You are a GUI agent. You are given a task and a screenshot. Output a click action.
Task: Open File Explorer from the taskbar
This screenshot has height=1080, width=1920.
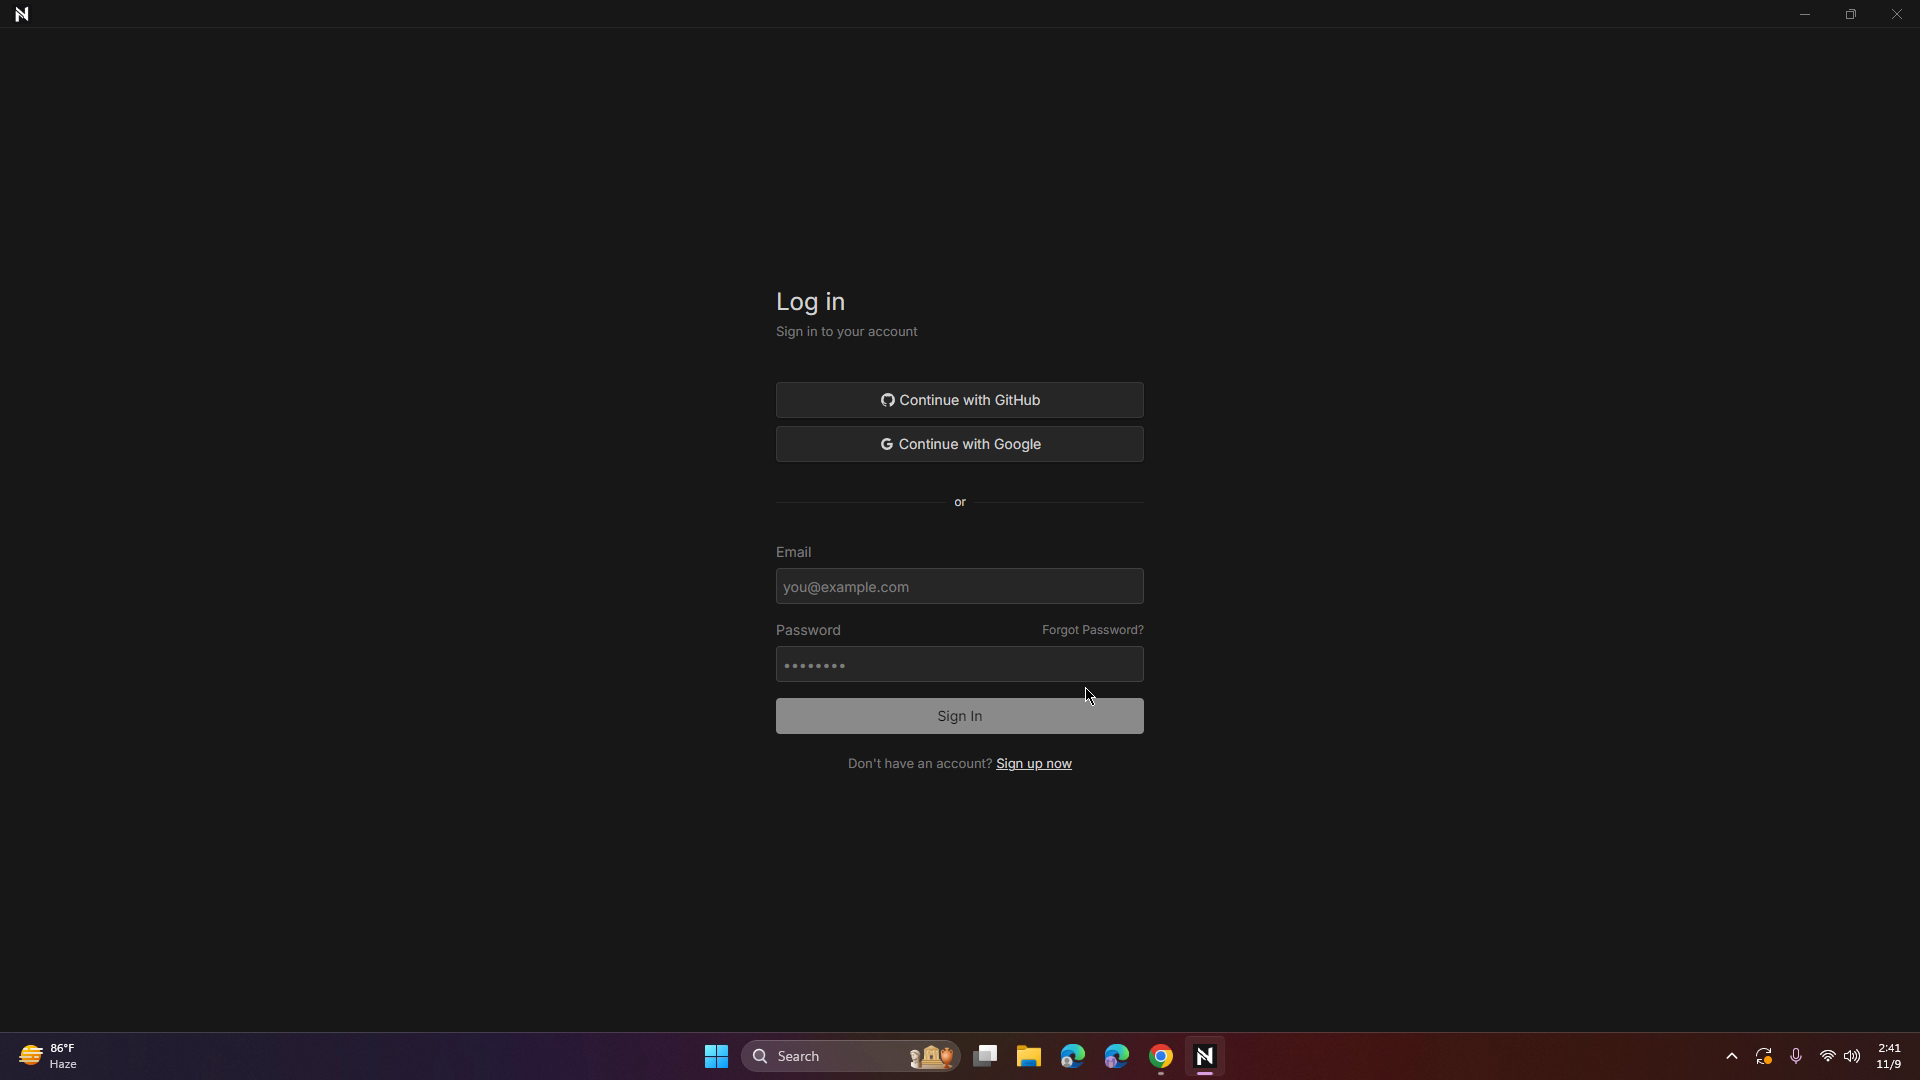[x=1029, y=1056]
